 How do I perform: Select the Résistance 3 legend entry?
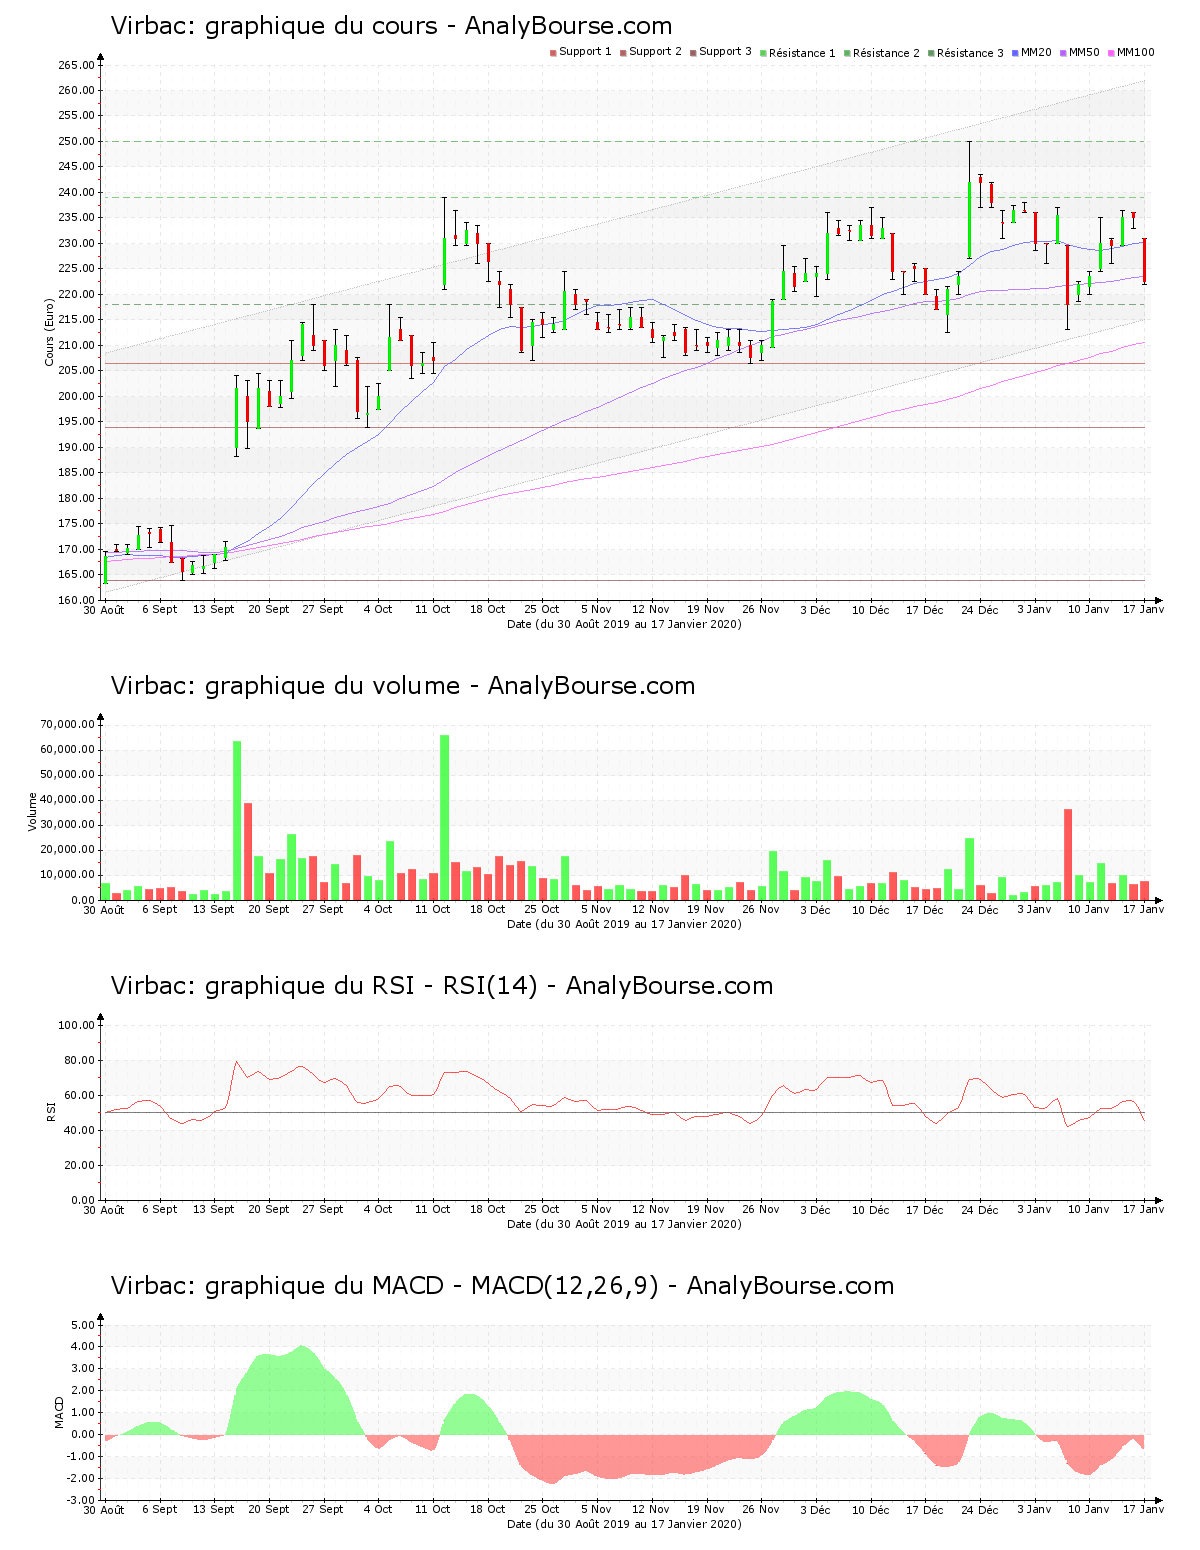(x=966, y=52)
